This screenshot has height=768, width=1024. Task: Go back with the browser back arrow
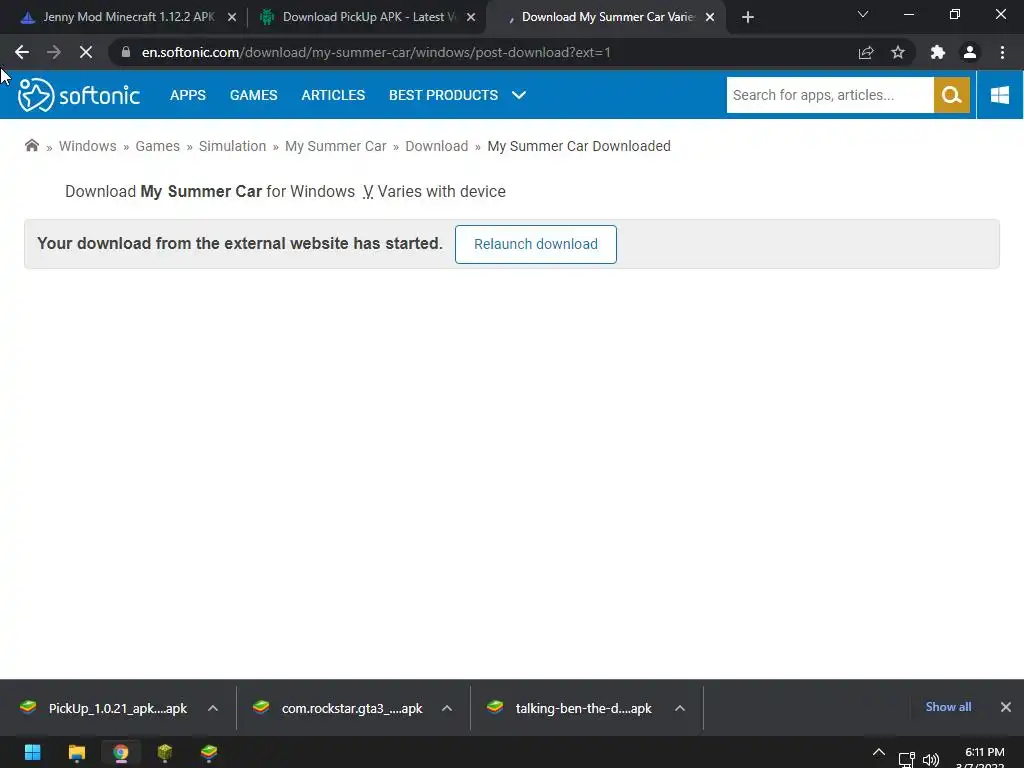coord(22,52)
